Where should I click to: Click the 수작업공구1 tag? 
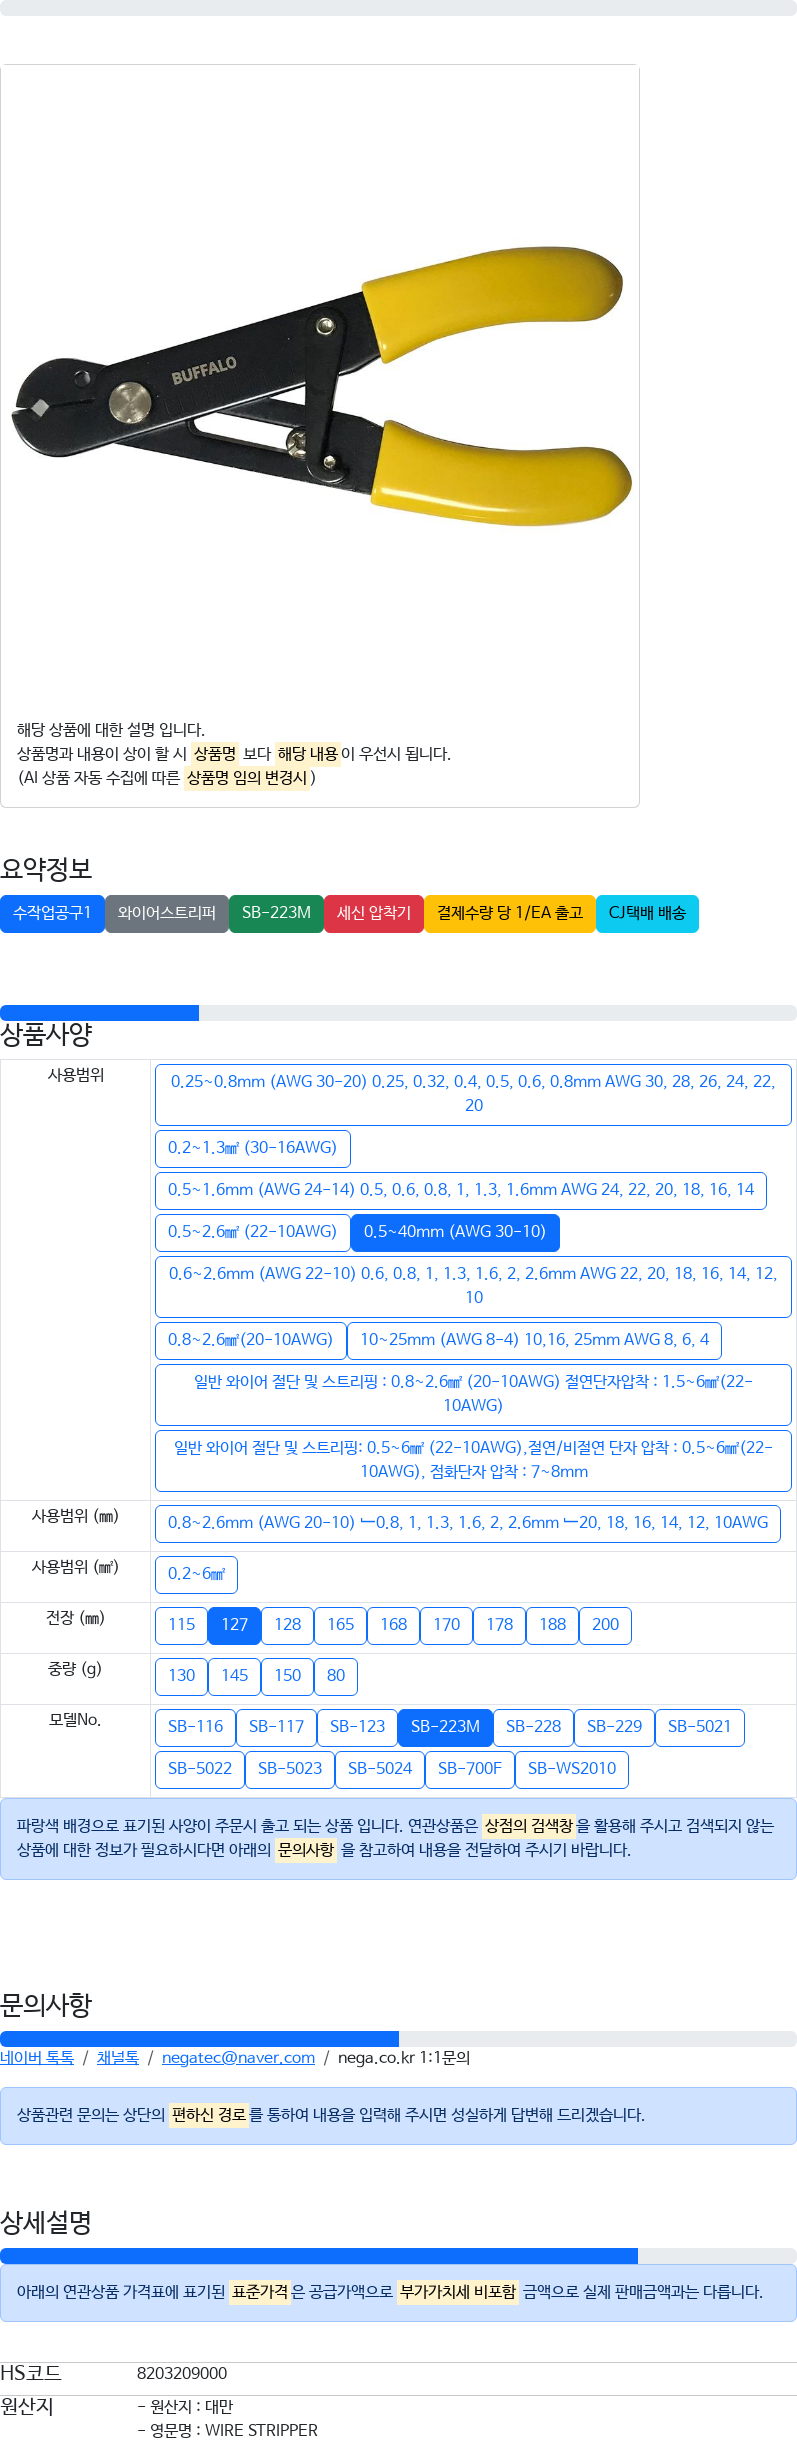pos(52,913)
